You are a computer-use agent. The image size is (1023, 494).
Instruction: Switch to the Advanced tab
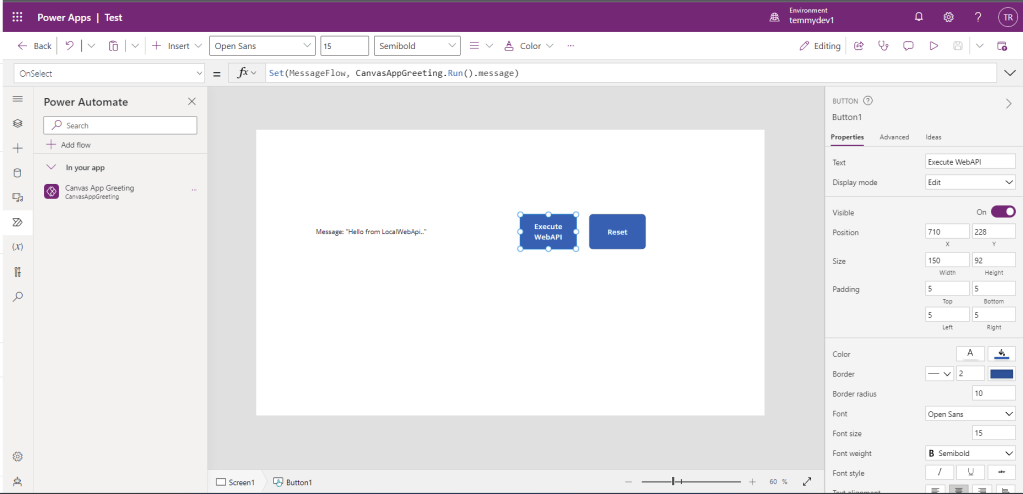(894, 137)
